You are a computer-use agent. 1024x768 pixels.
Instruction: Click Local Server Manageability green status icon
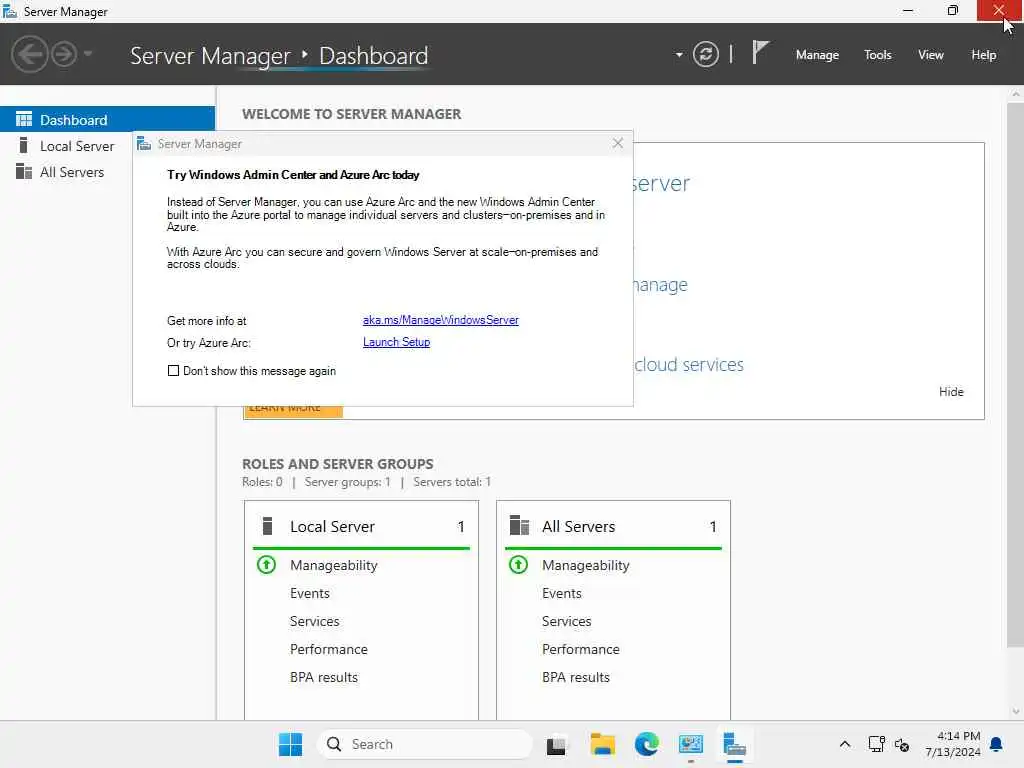pyautogui.click(x=266, y=564)
